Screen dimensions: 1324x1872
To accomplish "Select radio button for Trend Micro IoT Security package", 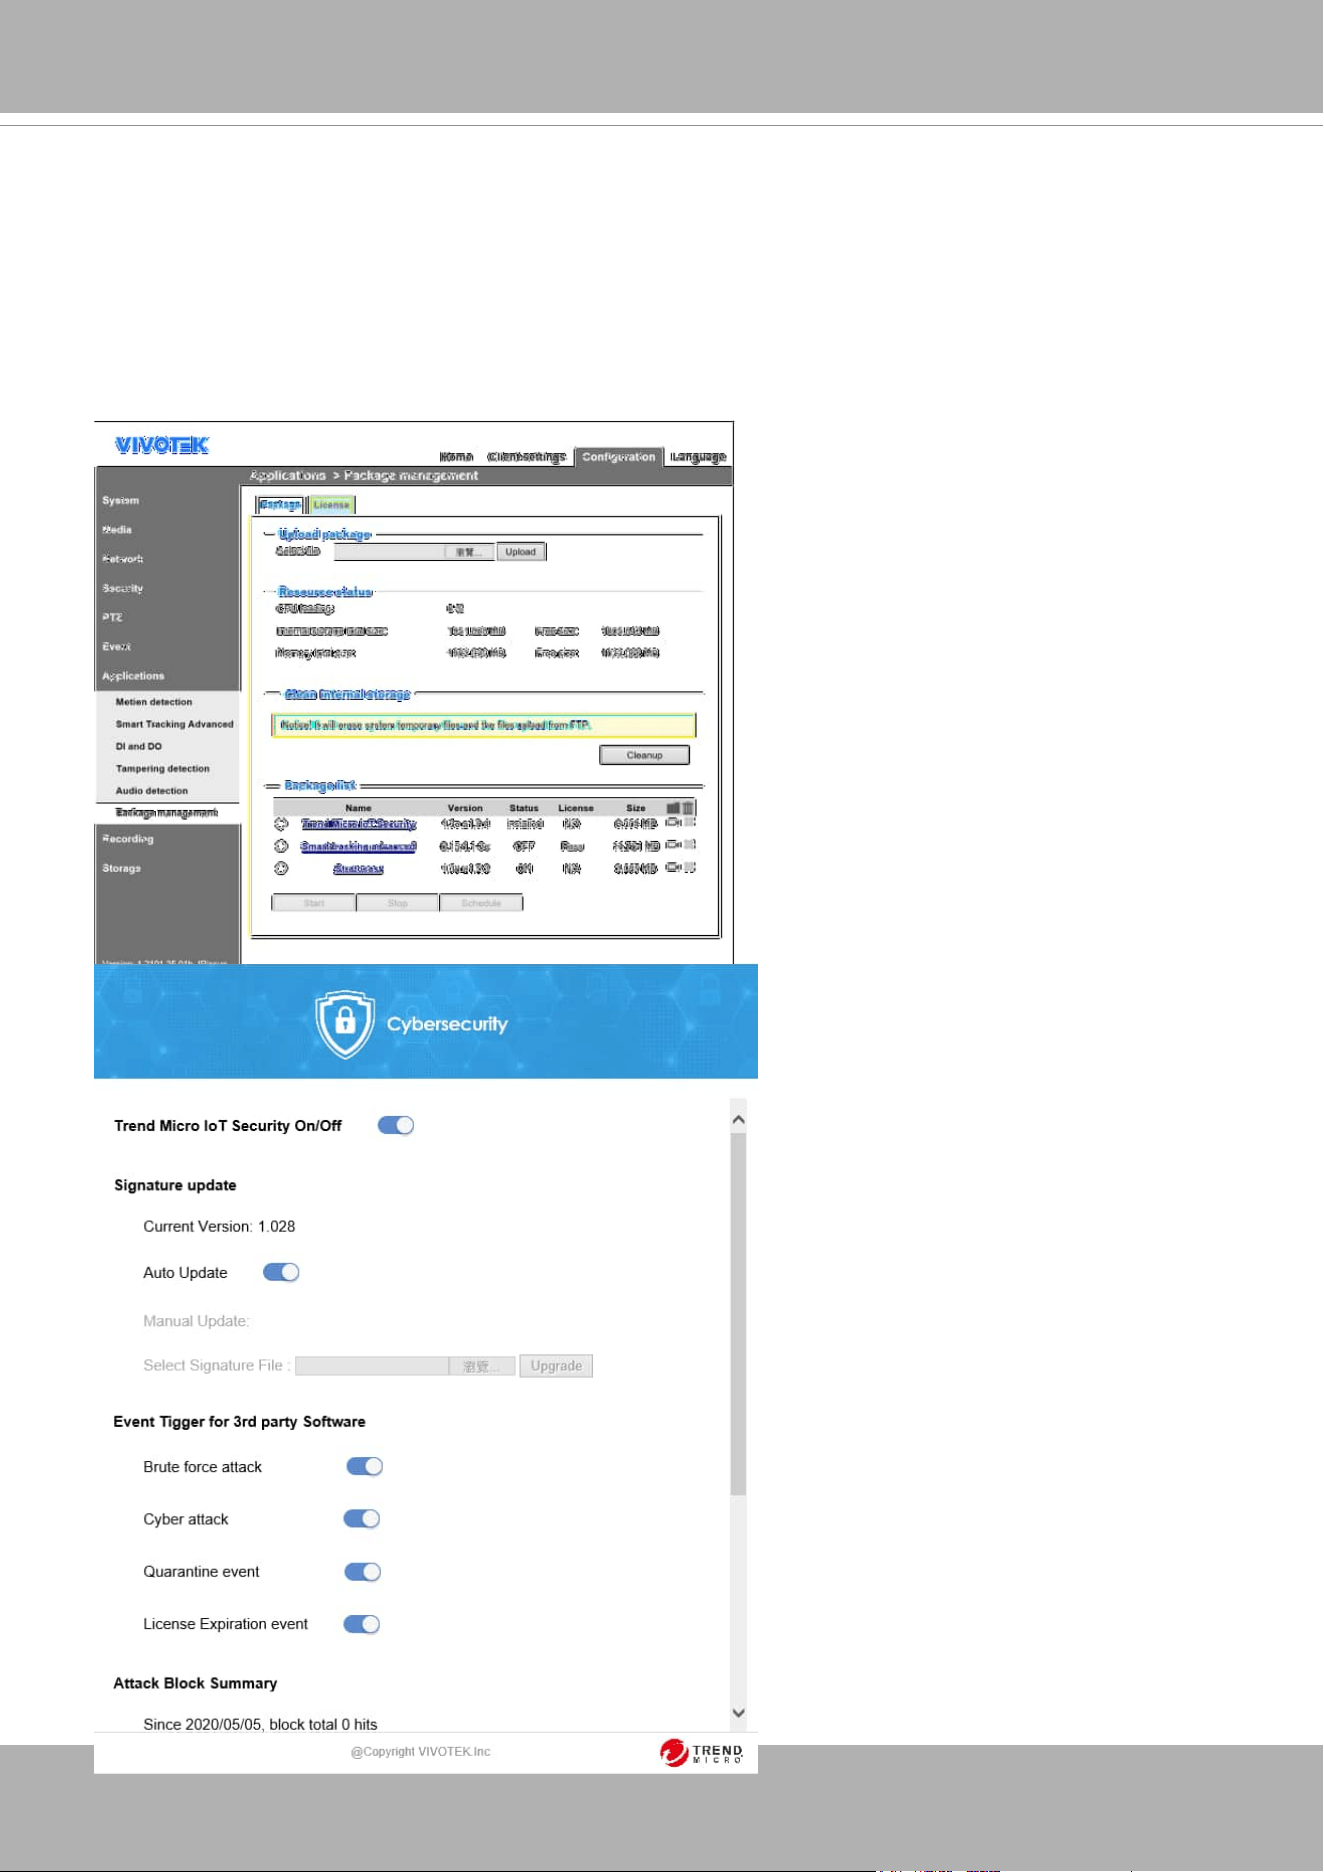I will (x=281, y=824).
